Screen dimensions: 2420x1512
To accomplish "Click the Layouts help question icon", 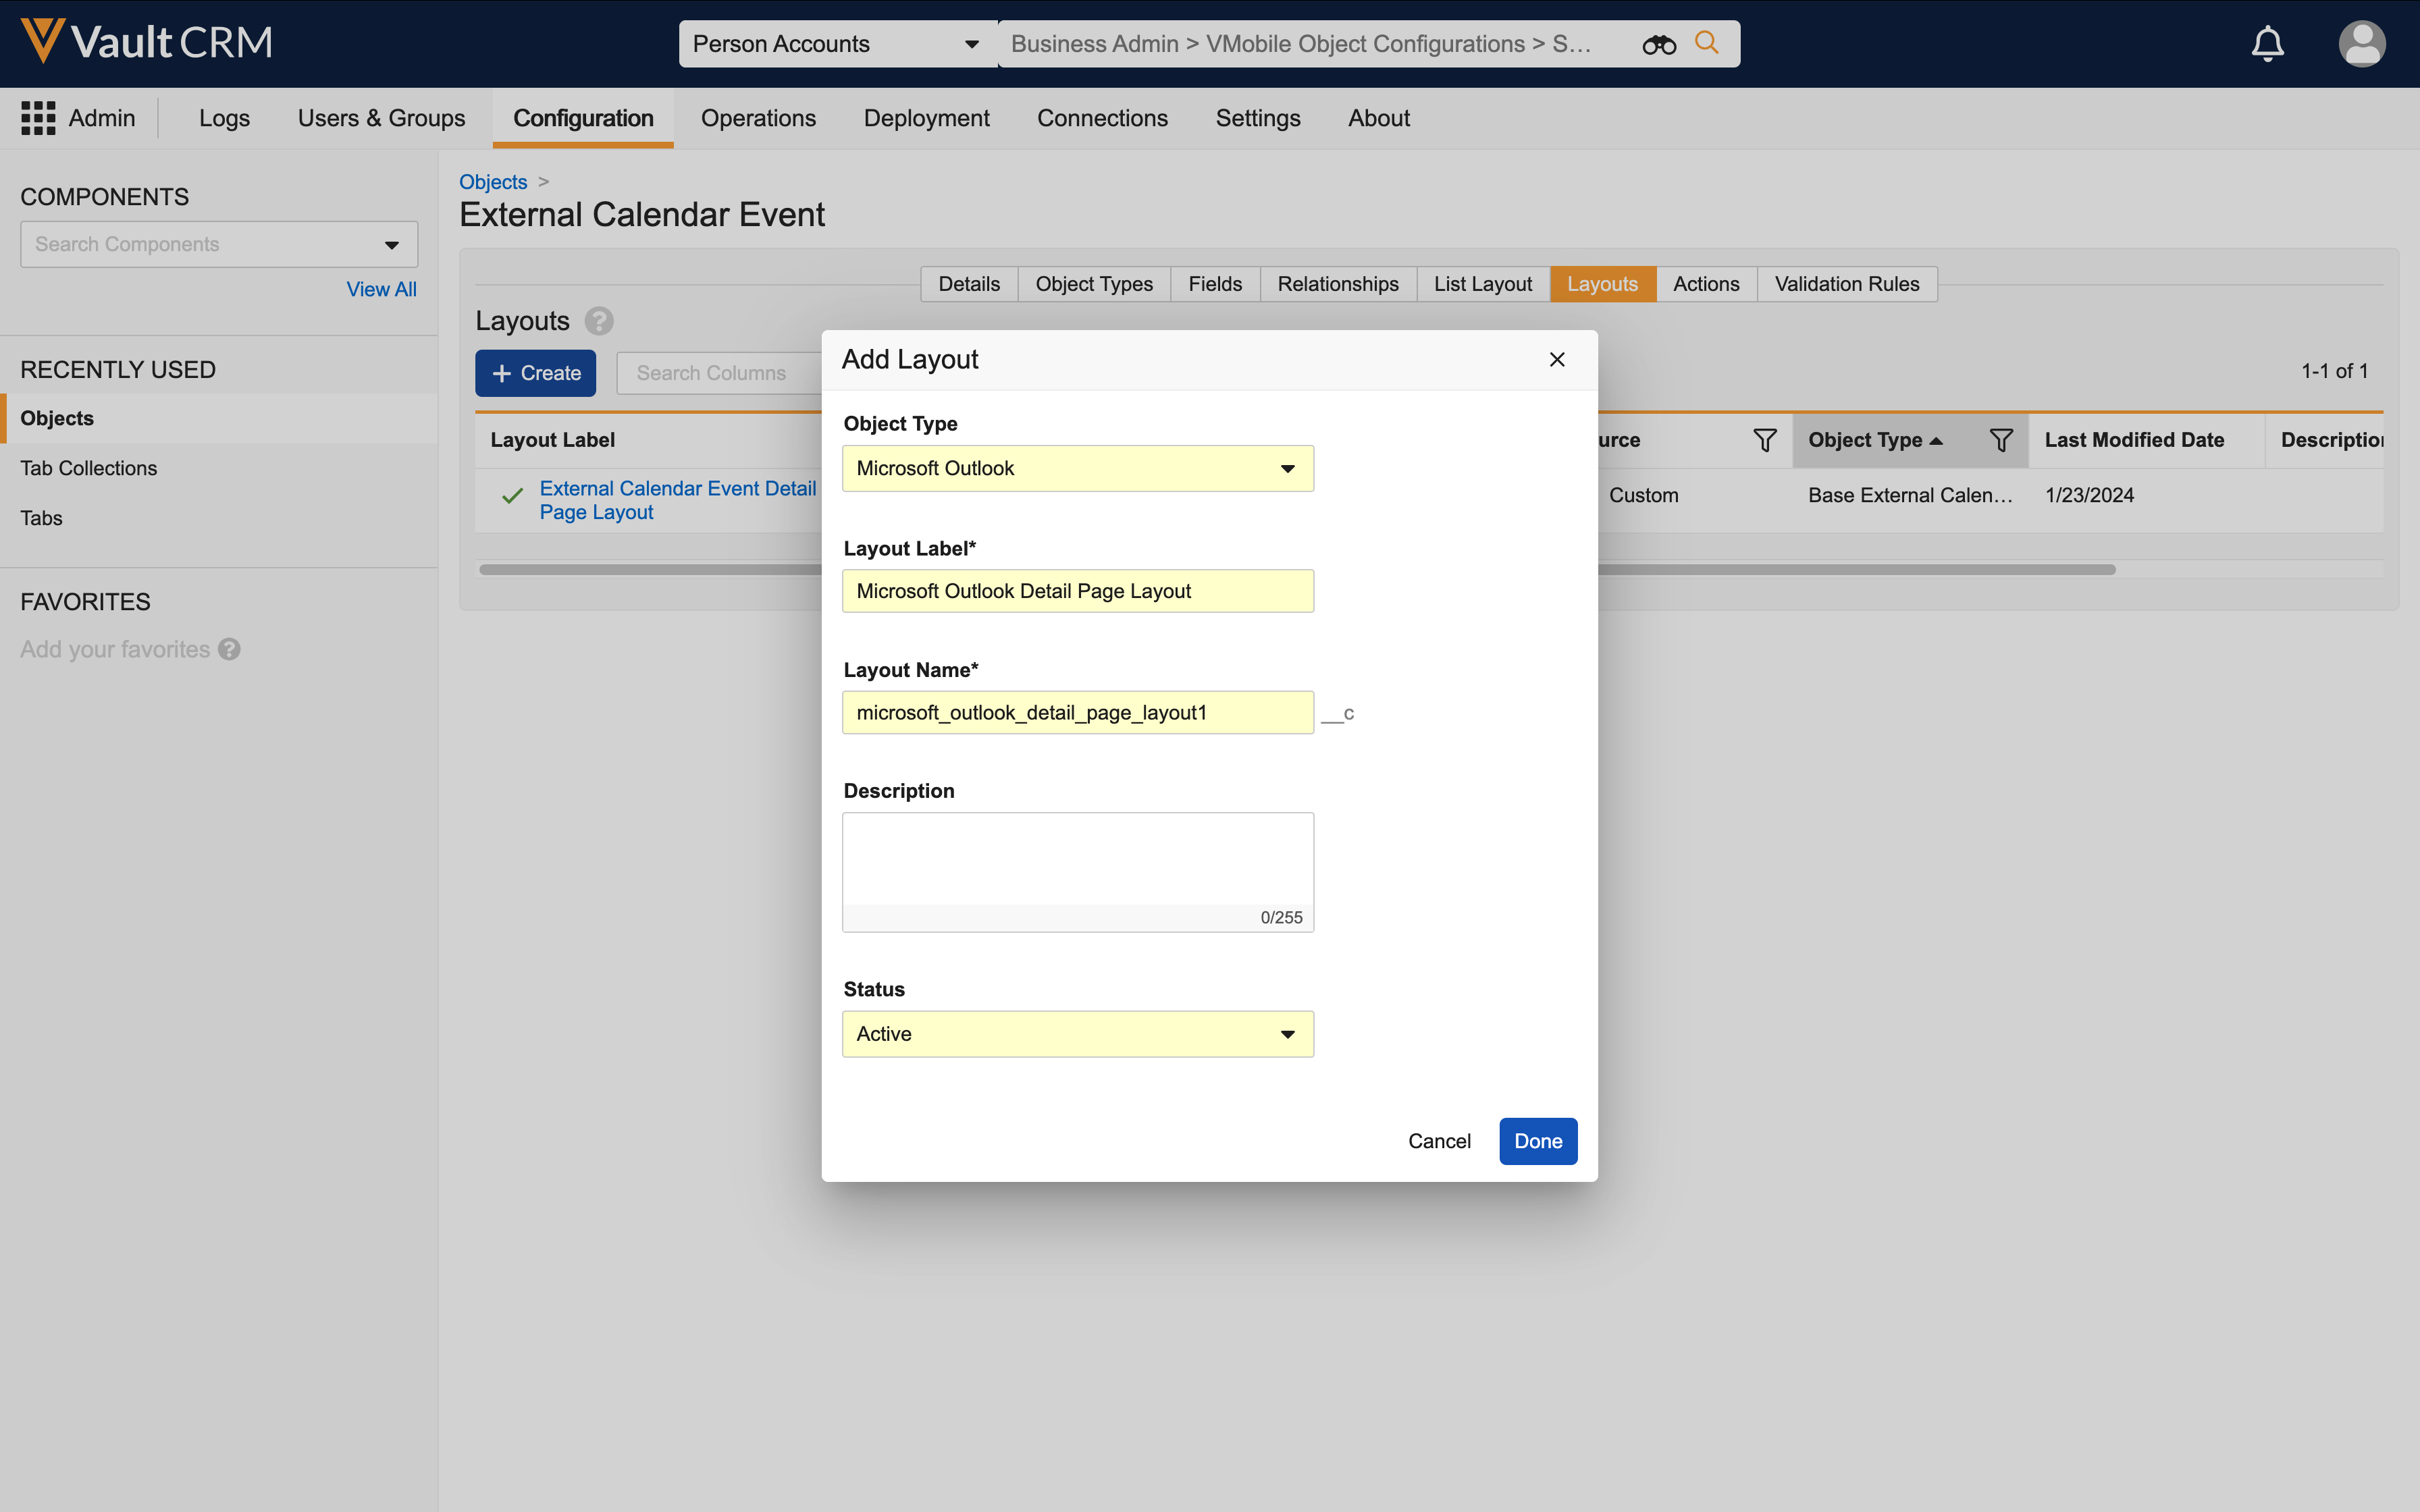I will point(599,321).
